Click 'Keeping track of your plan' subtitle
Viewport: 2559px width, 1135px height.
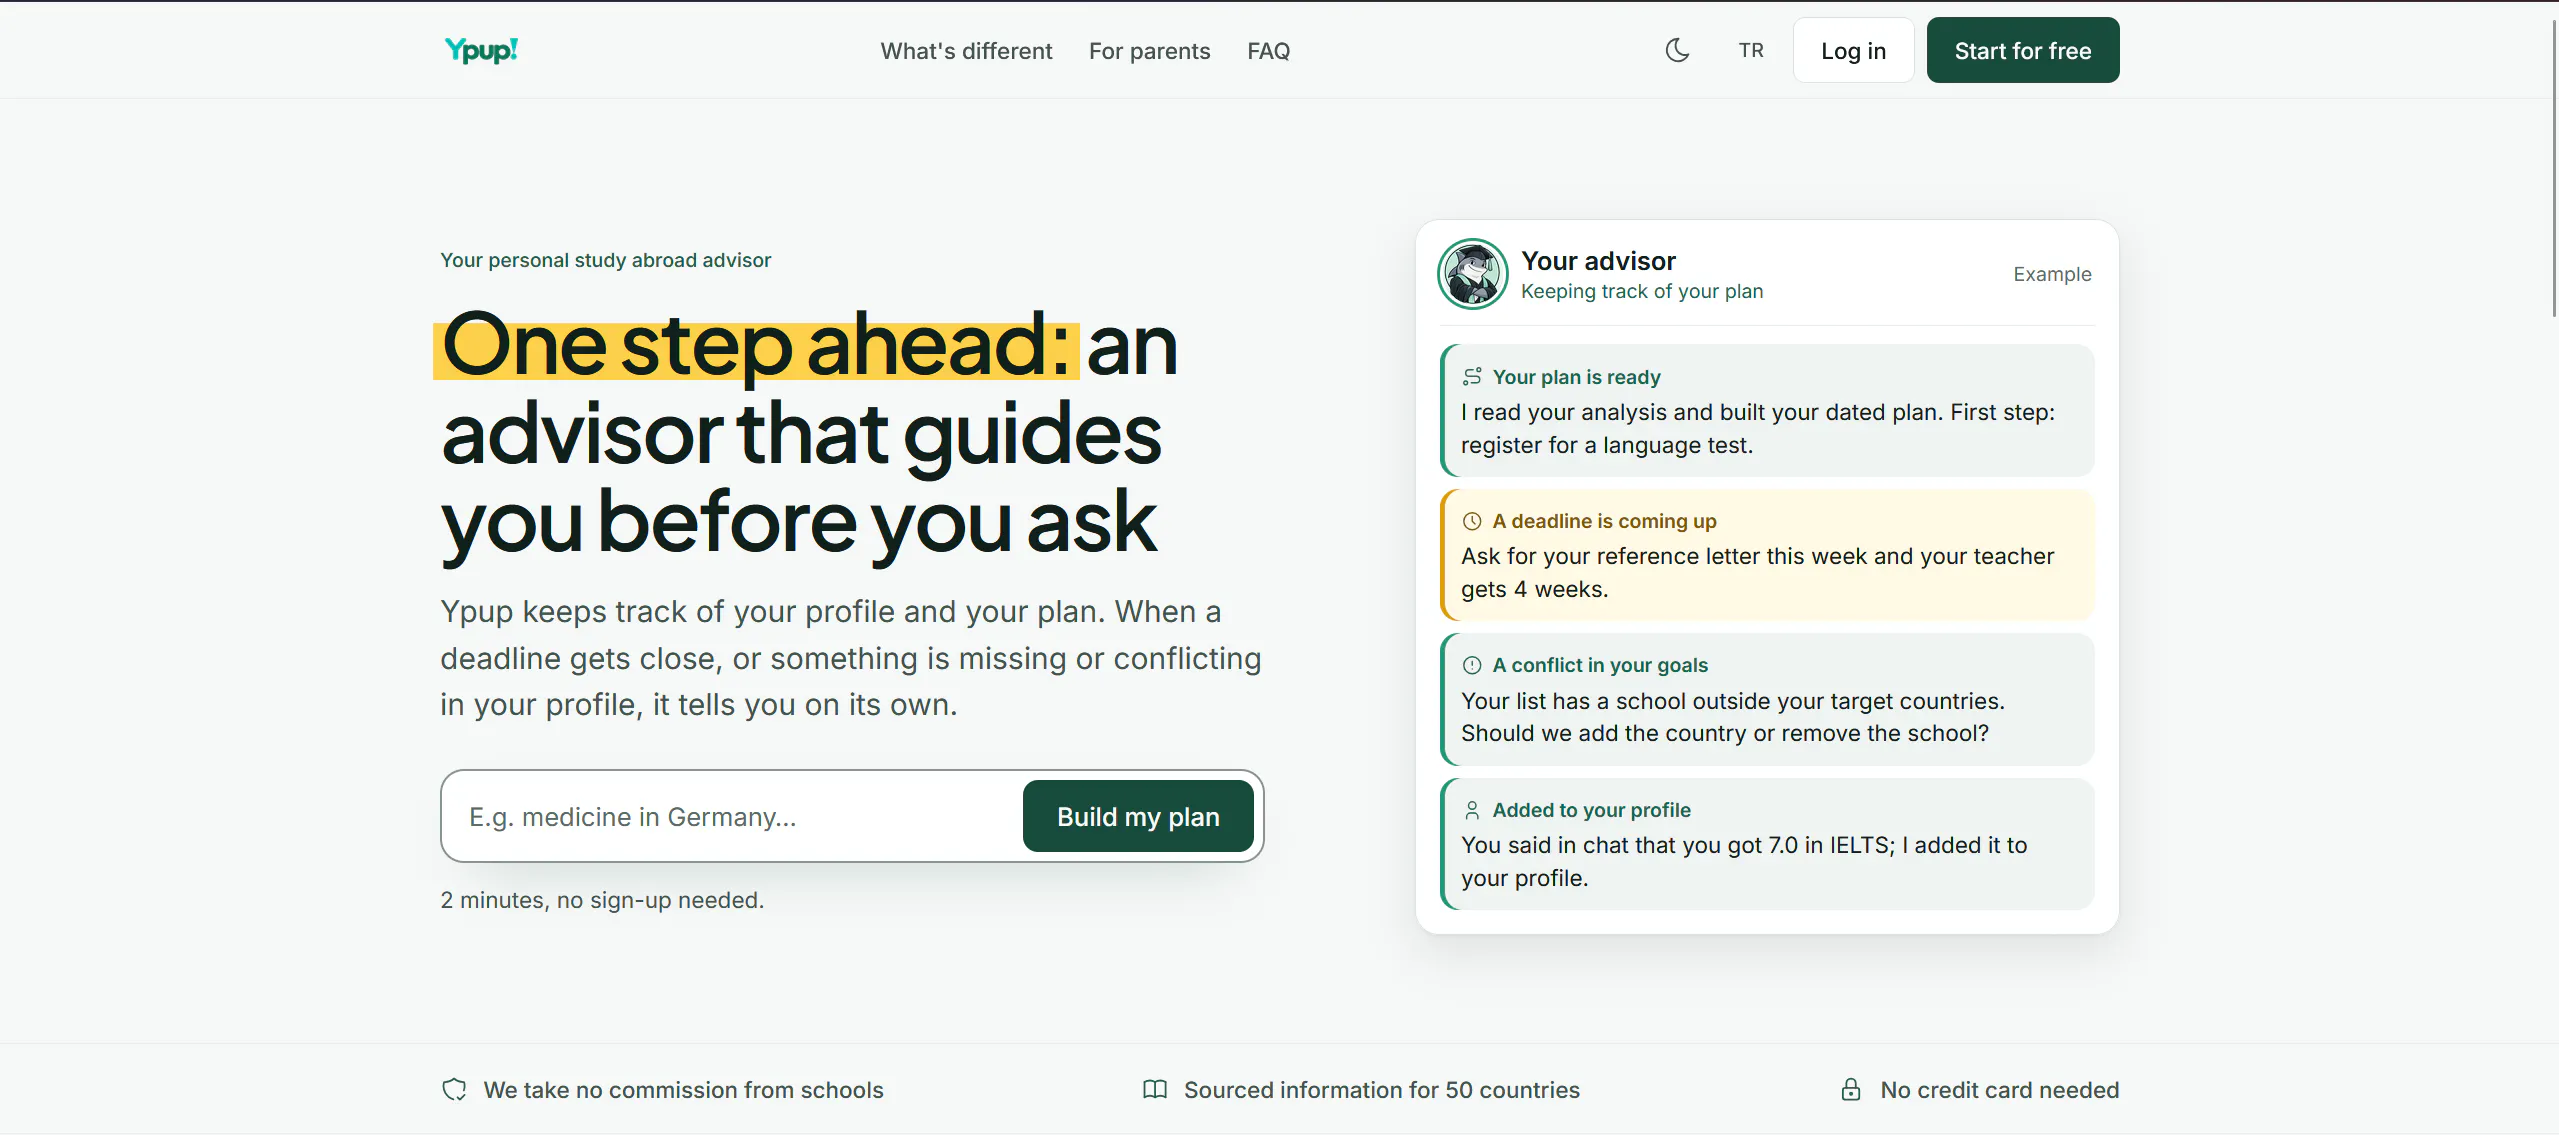(x=1642, y=291)
